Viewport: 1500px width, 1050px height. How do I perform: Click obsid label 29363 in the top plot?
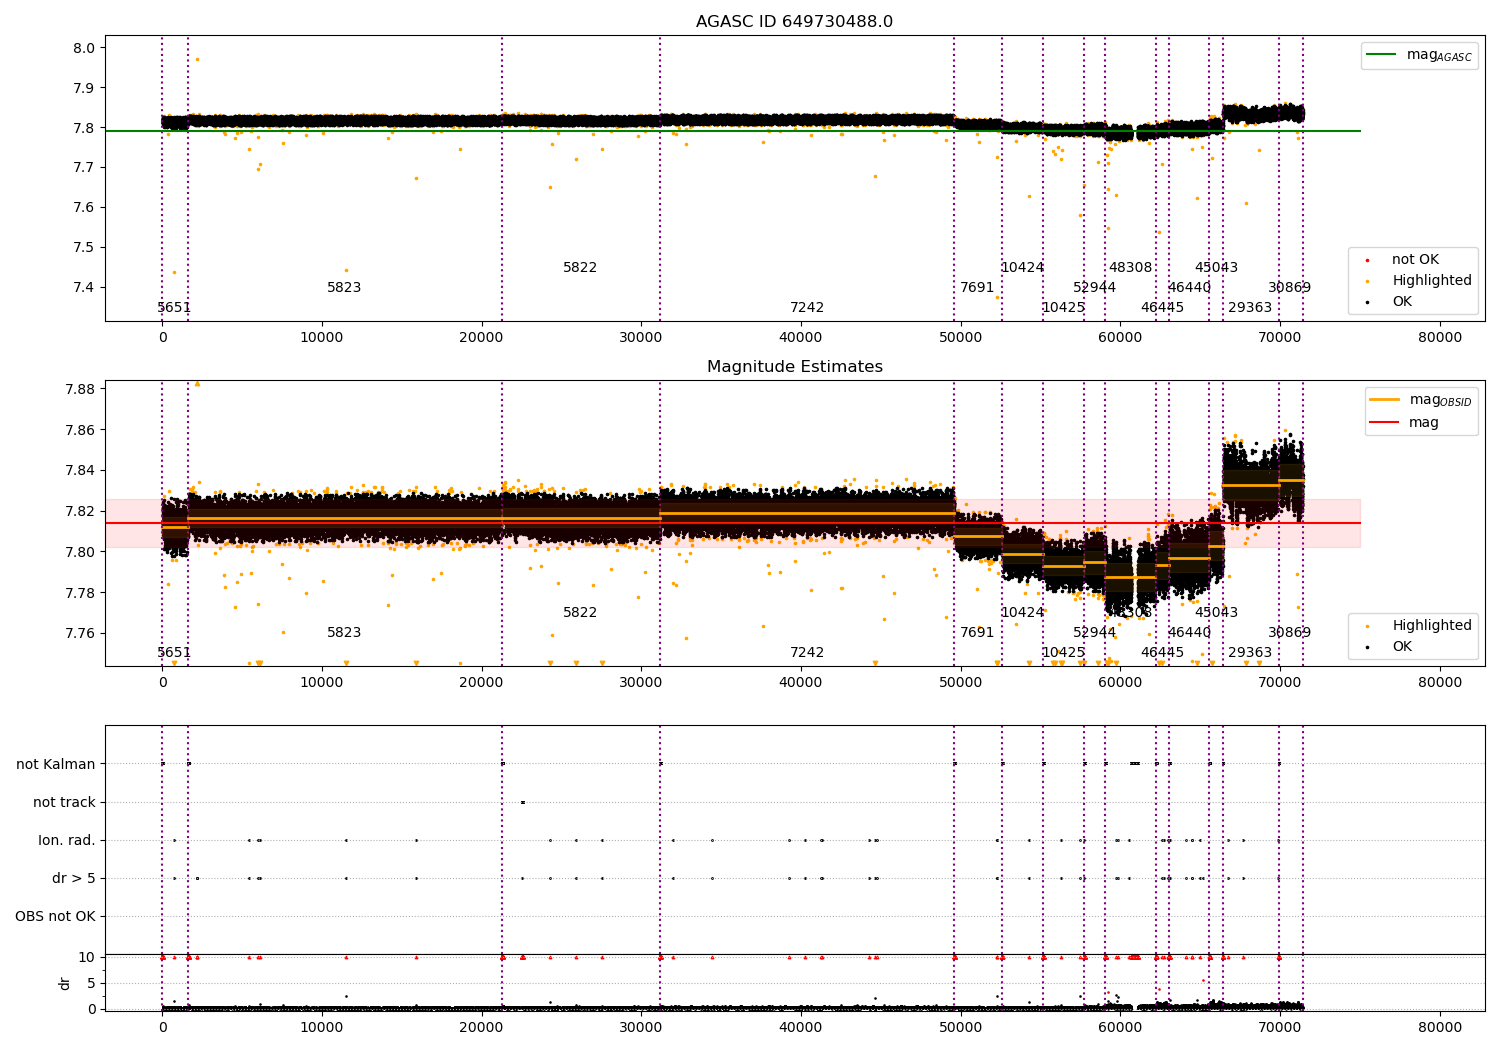click(x=1250, y=308)
